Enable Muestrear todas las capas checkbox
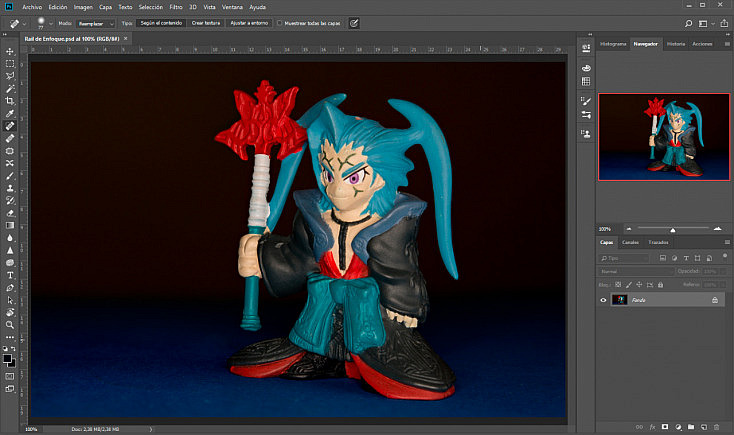The height and width of the screenshot is (435, 734). [279, 23]
